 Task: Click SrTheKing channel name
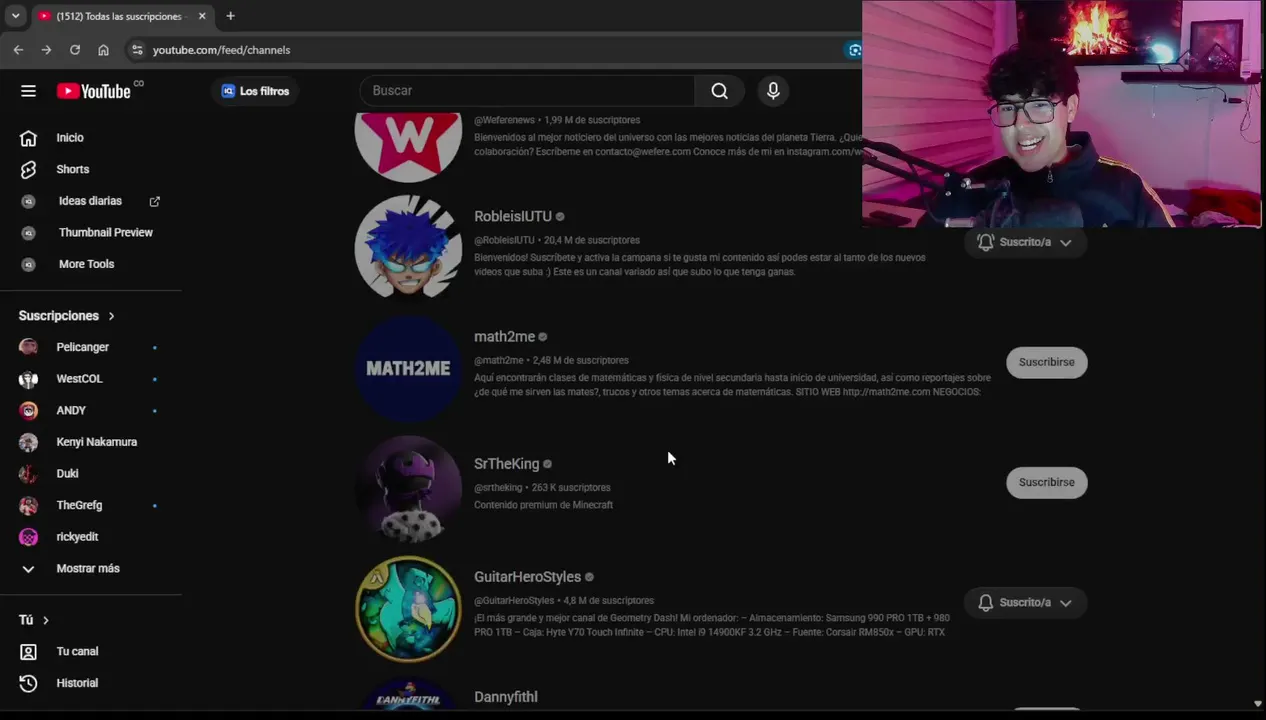pos(506,464)
